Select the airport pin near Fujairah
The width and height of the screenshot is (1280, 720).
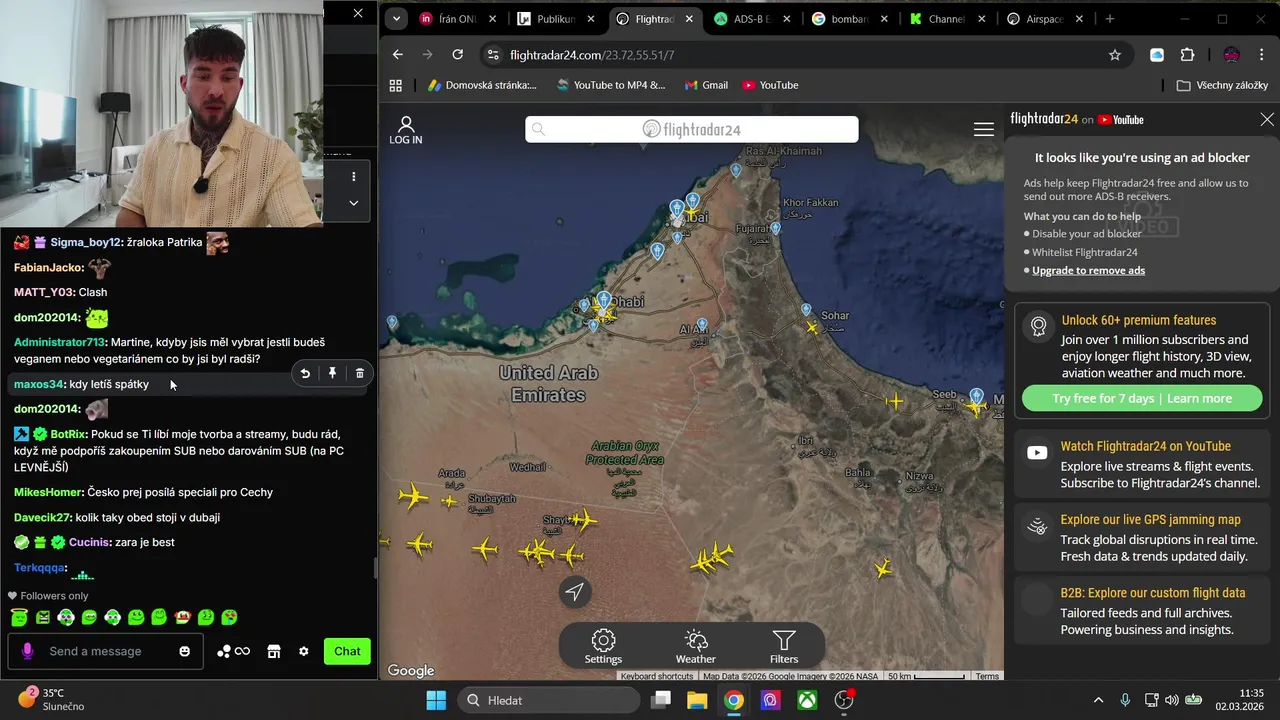pos(775,229)
